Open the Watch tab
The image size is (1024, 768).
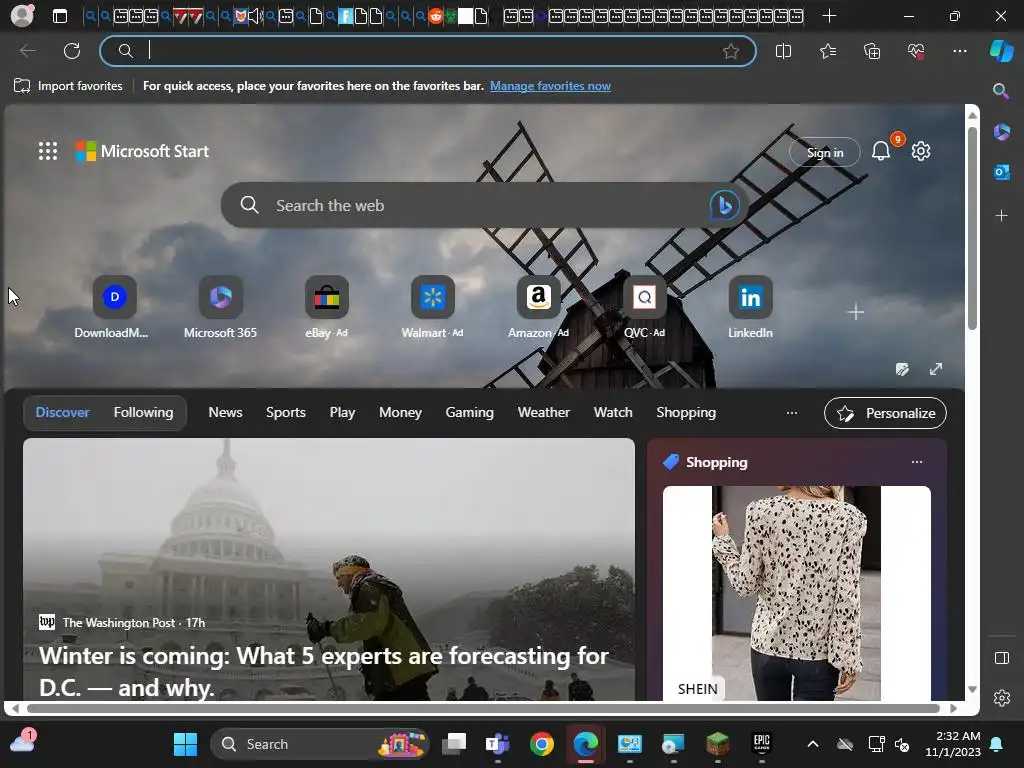pos(613,413)
